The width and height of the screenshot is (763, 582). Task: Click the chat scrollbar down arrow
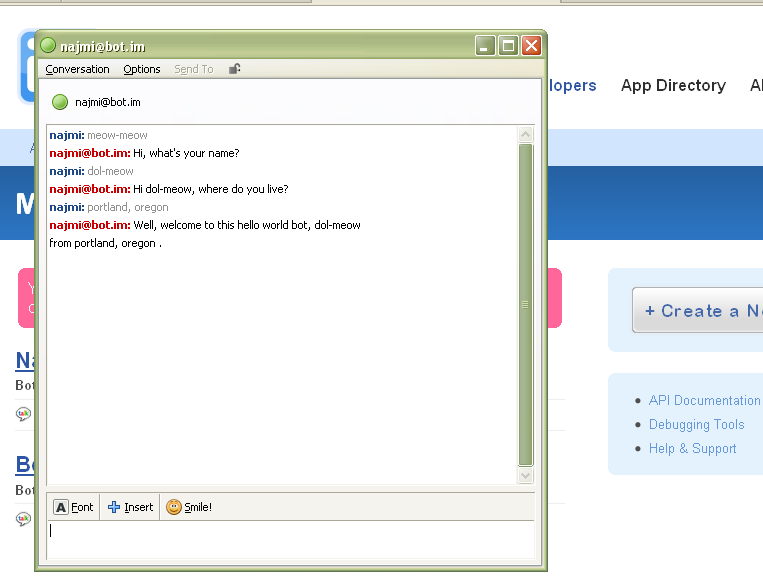click(526, 475)
